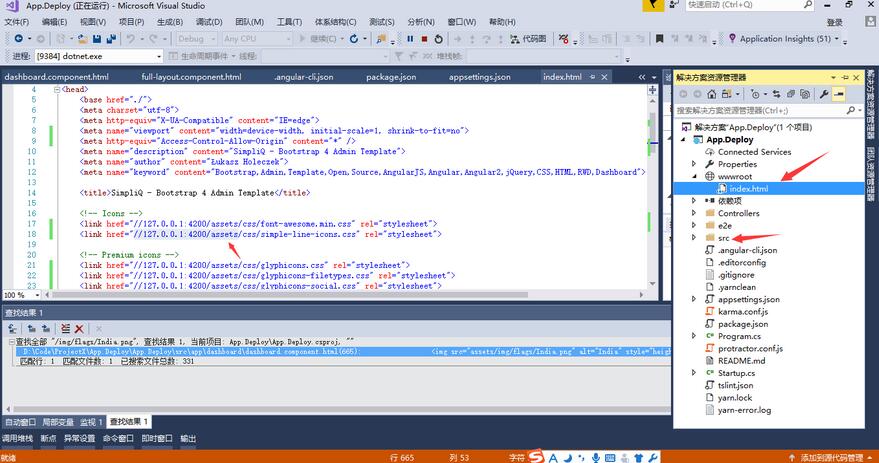Click the Collapse All icon in Solution Explorer

point(789,93)
